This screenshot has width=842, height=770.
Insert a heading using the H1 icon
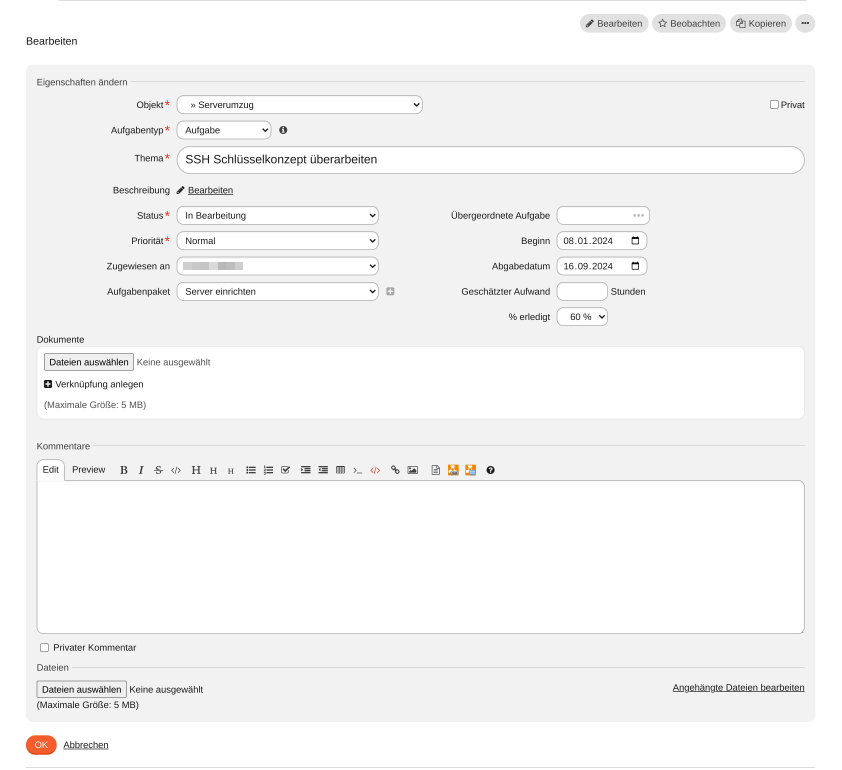(195, 470)
